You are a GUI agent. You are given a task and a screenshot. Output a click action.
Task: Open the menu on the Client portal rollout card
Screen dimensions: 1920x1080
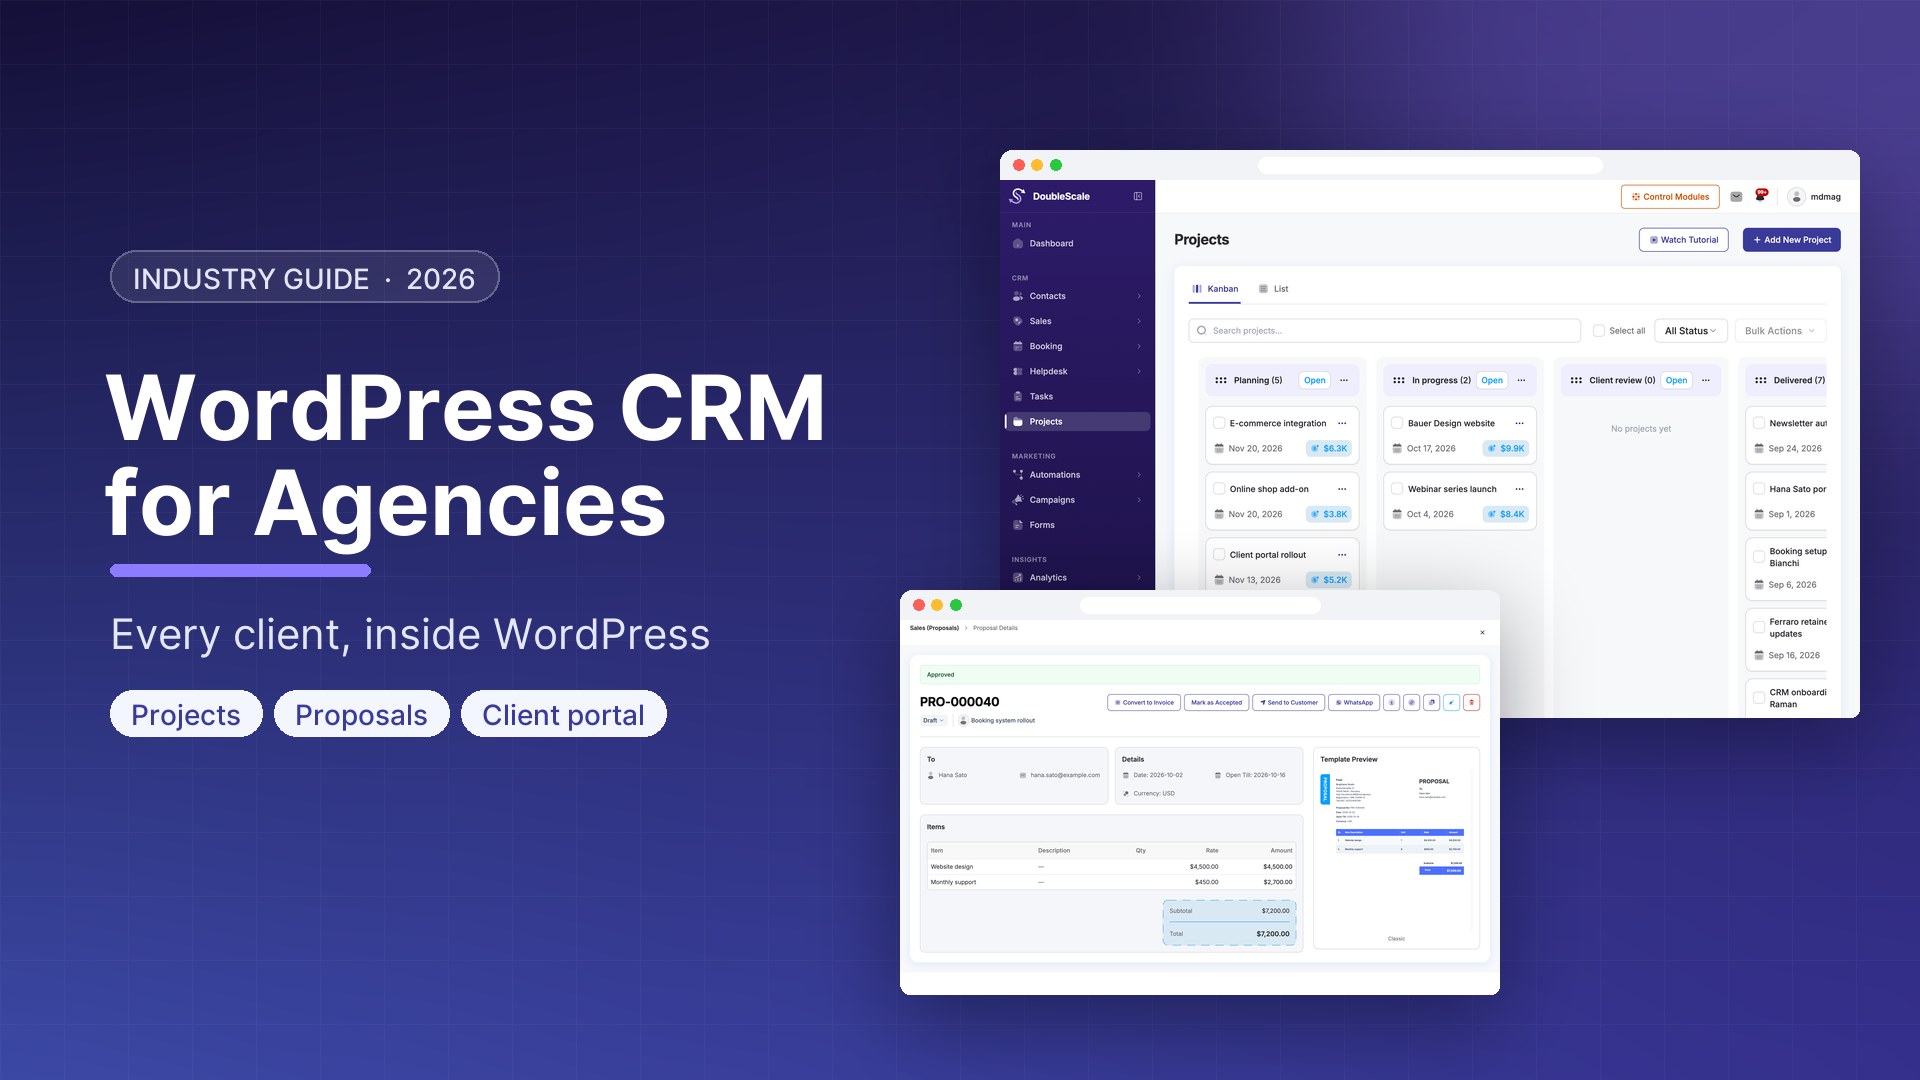click(x=1342, y=555)
